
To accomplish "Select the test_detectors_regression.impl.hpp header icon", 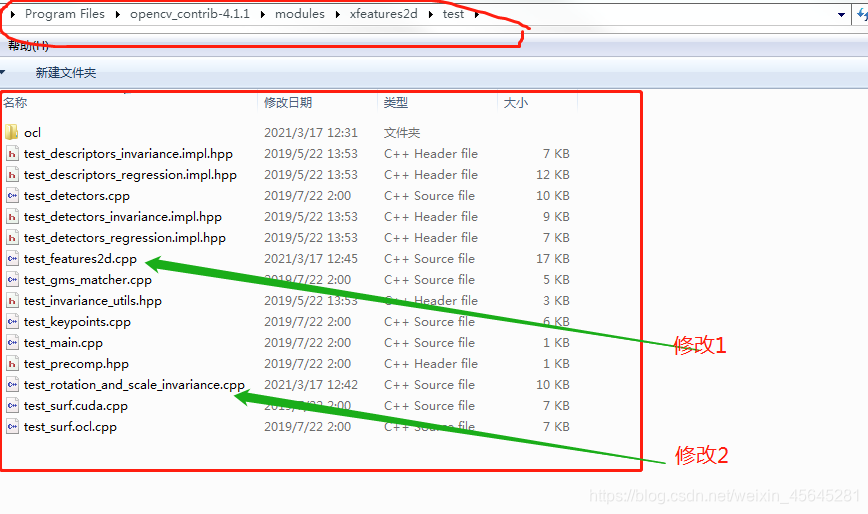I will [12, 237].
